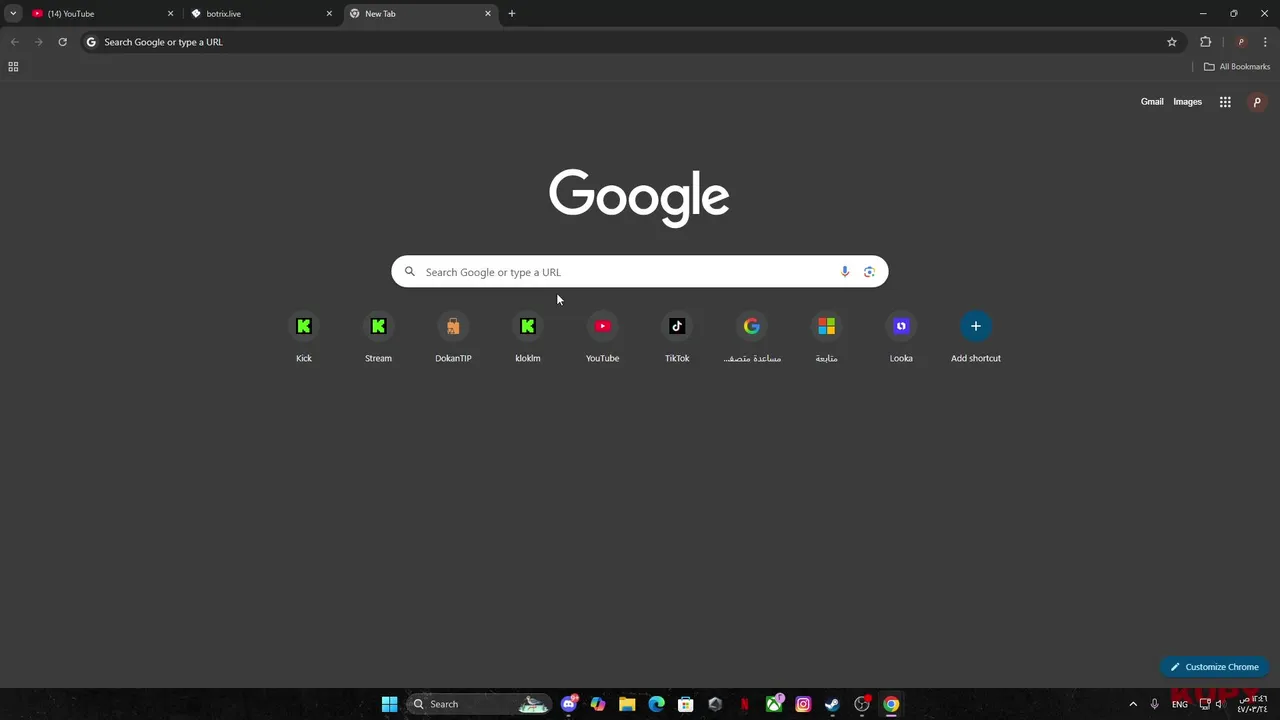Go forward with the forward arrow

tap(38, 42)
